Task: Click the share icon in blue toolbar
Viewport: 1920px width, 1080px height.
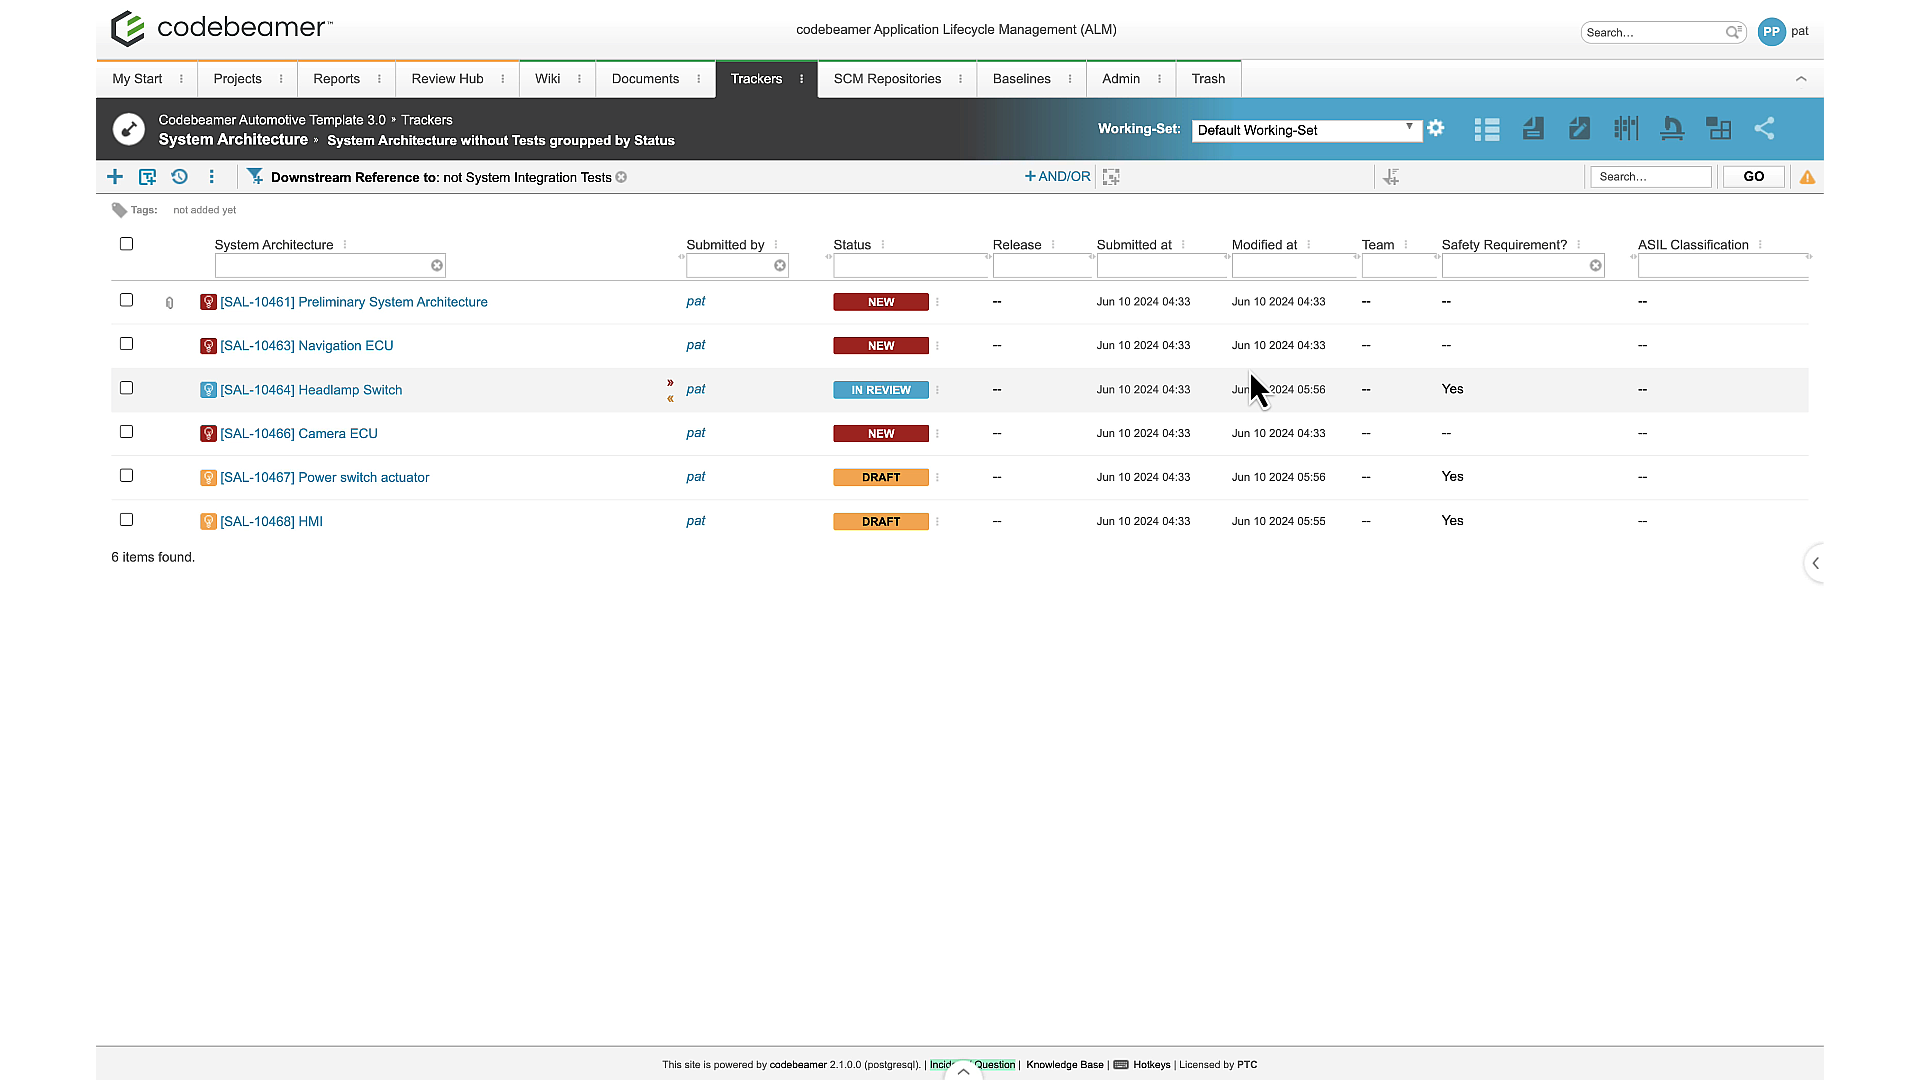Action: [x=1764, y=129]
